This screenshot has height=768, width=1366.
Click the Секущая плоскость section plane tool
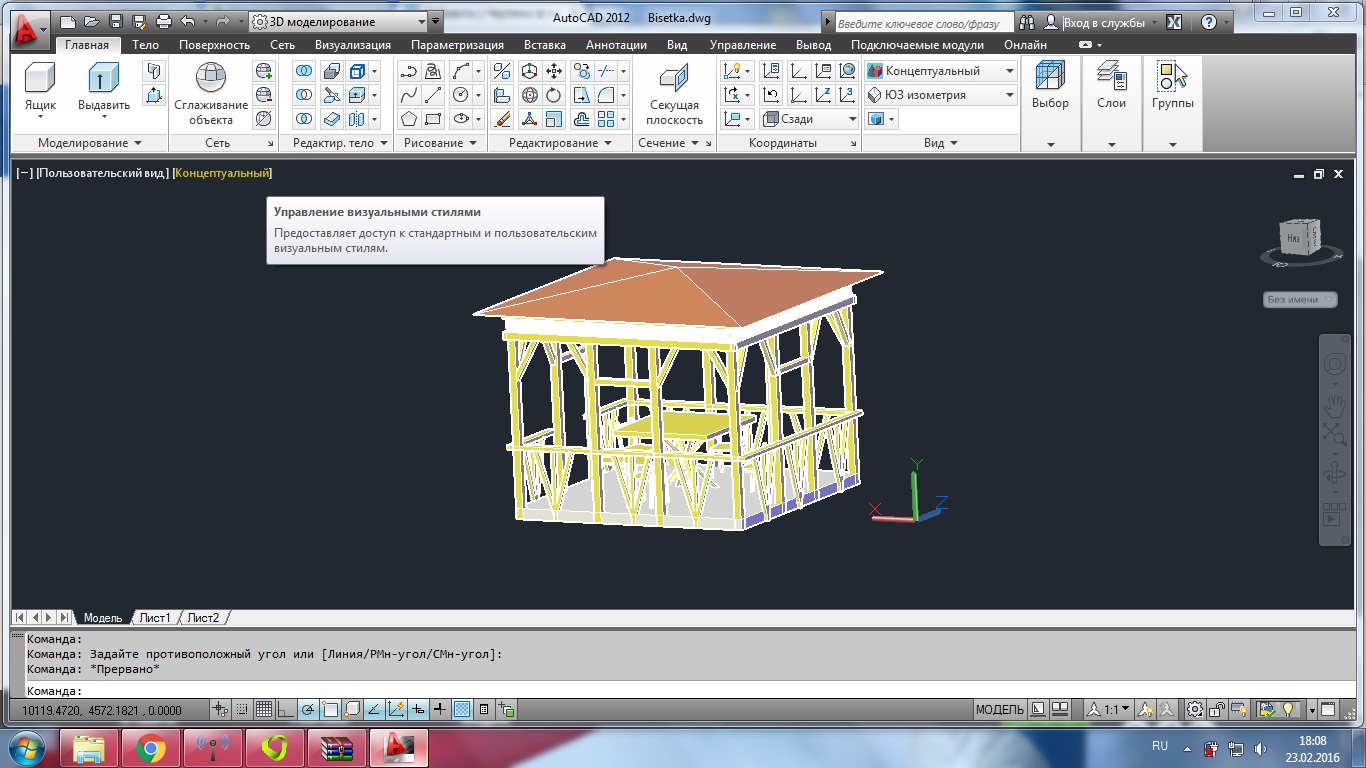(674, 94)
